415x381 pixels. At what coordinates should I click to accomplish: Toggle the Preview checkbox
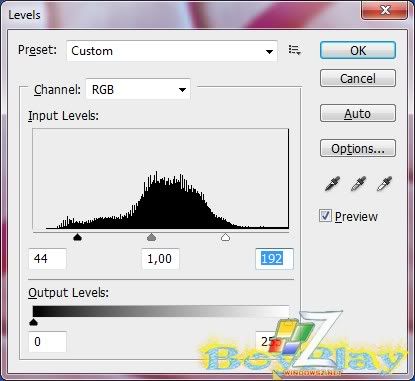[x=325, y=216]
